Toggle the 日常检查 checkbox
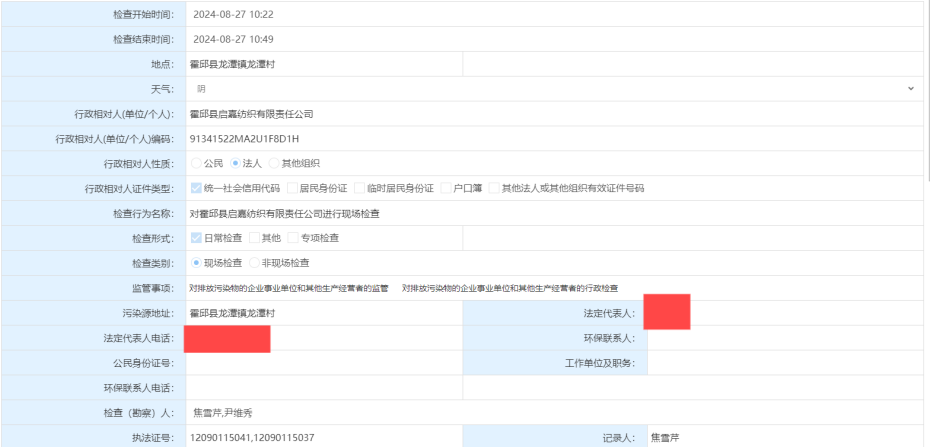This screenshot has width=930, height=448. 196,238
